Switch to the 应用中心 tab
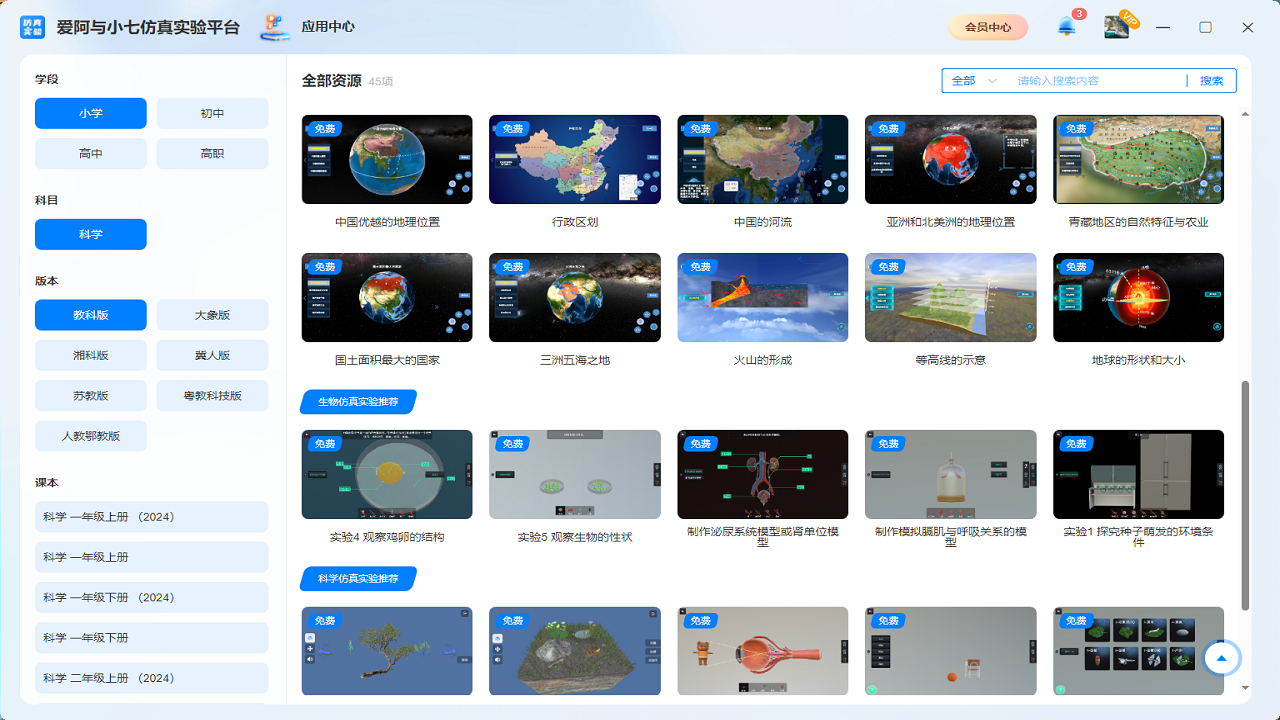 (x=329, y=27)
